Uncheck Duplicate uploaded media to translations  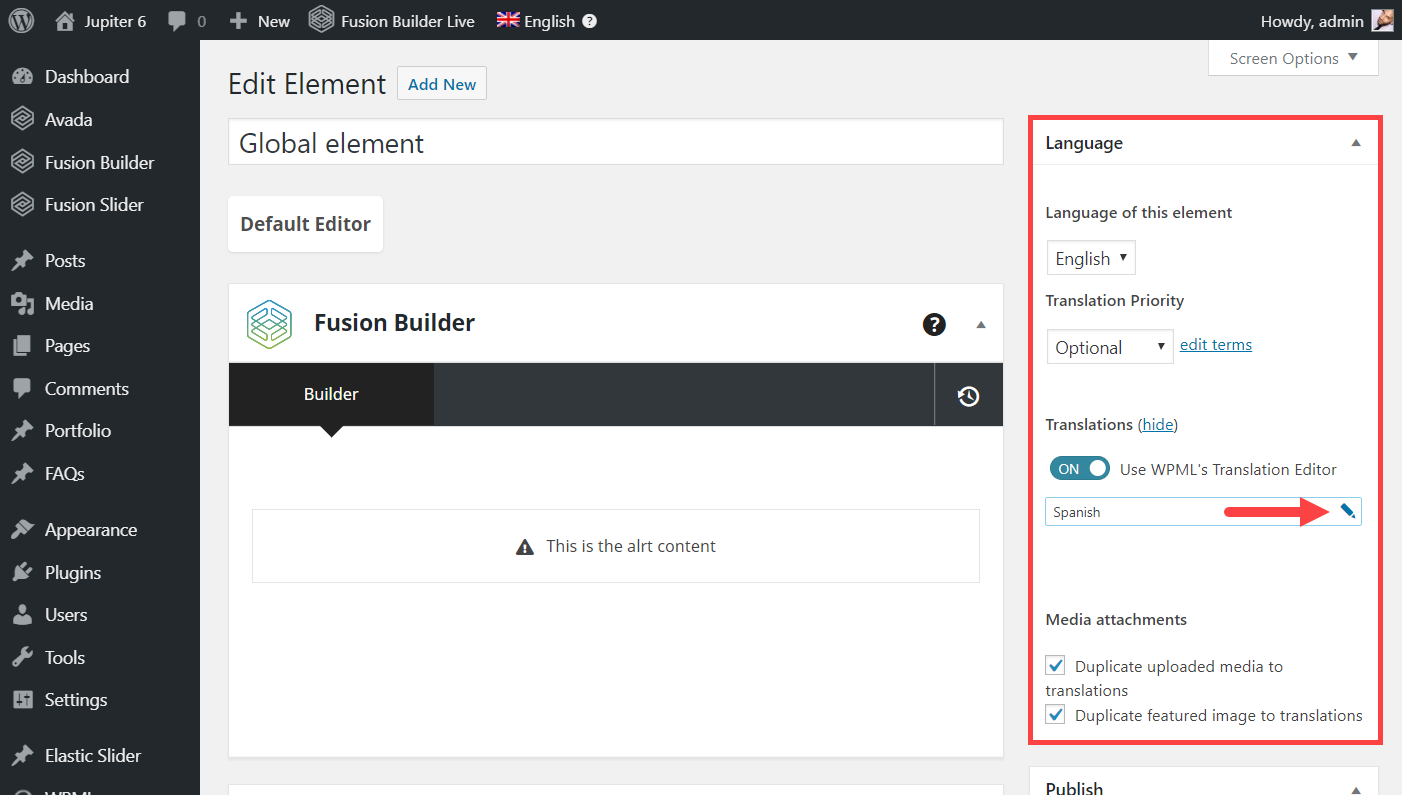1055,665
